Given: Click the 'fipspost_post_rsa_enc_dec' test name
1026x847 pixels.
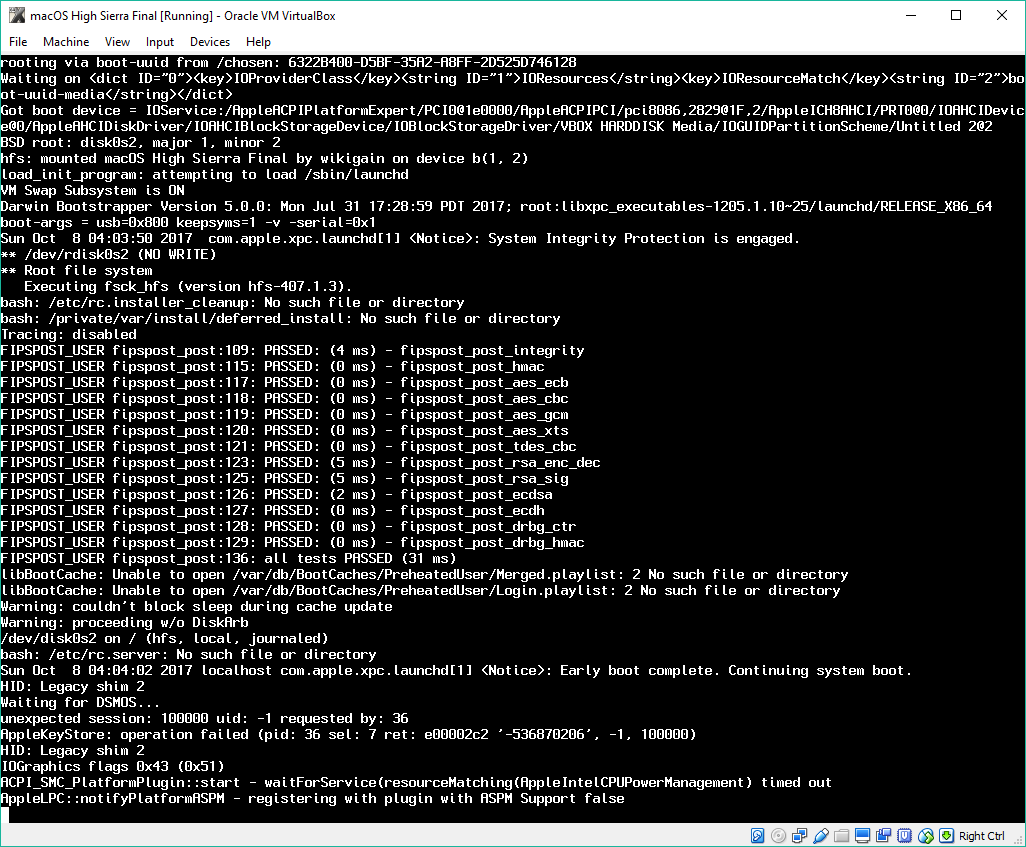Looking at the screenshot, I should [500, 462].
